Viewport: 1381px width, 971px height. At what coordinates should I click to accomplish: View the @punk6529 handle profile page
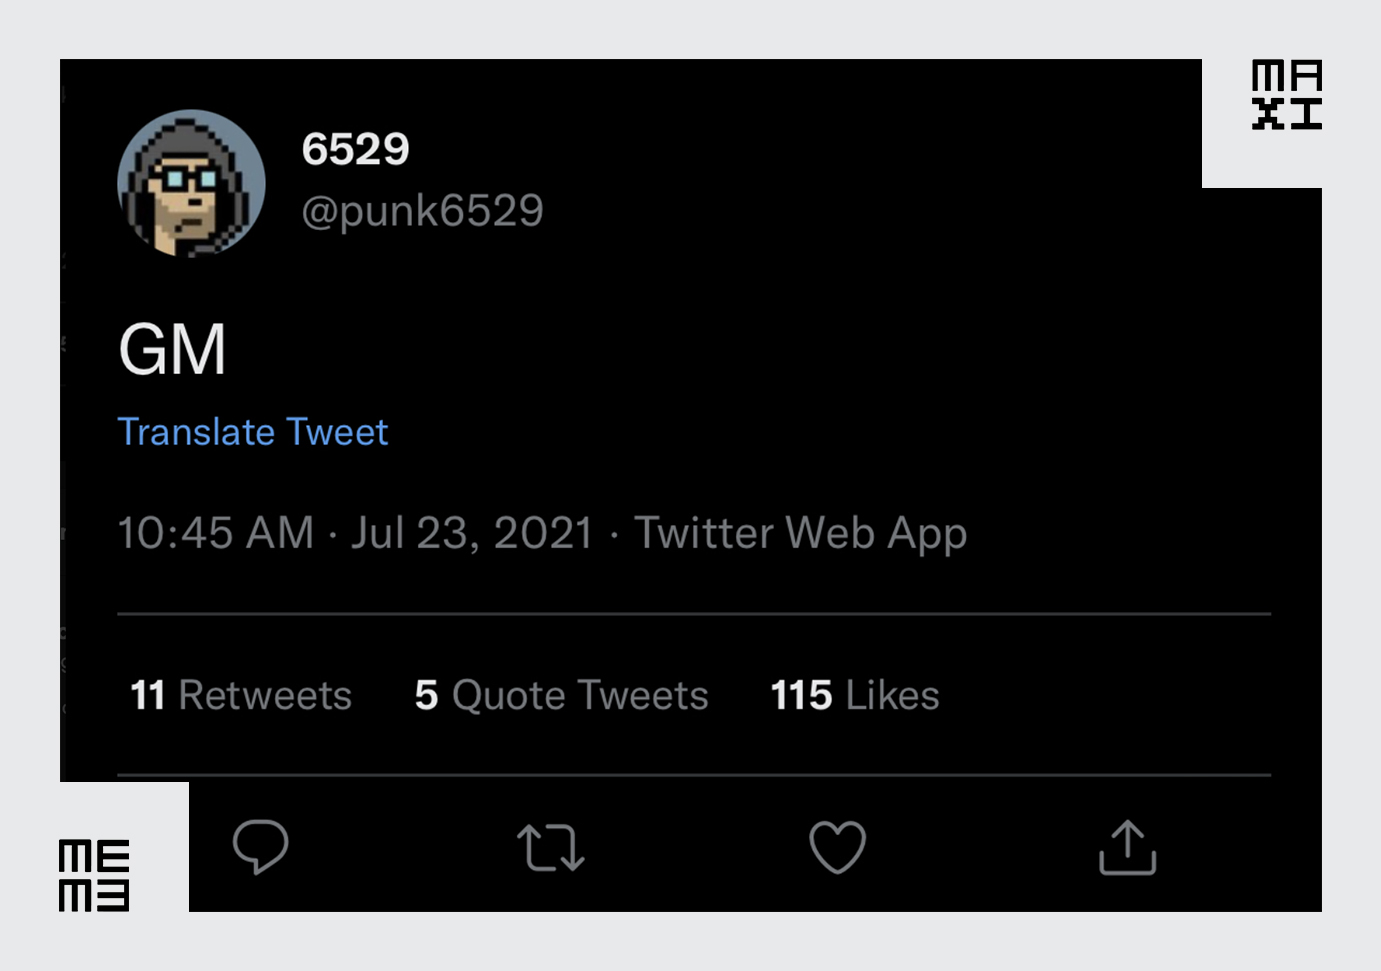point(423,210)
